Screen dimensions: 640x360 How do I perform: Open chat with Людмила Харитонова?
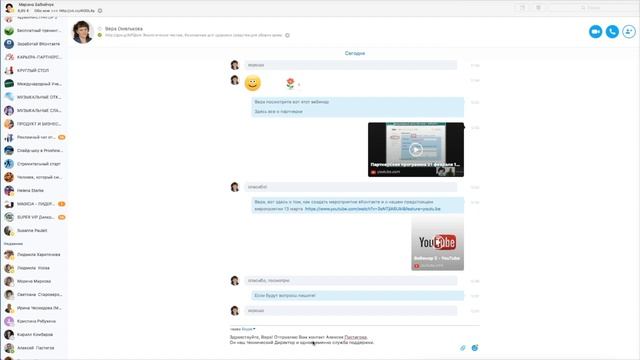(x=34, y=255)
